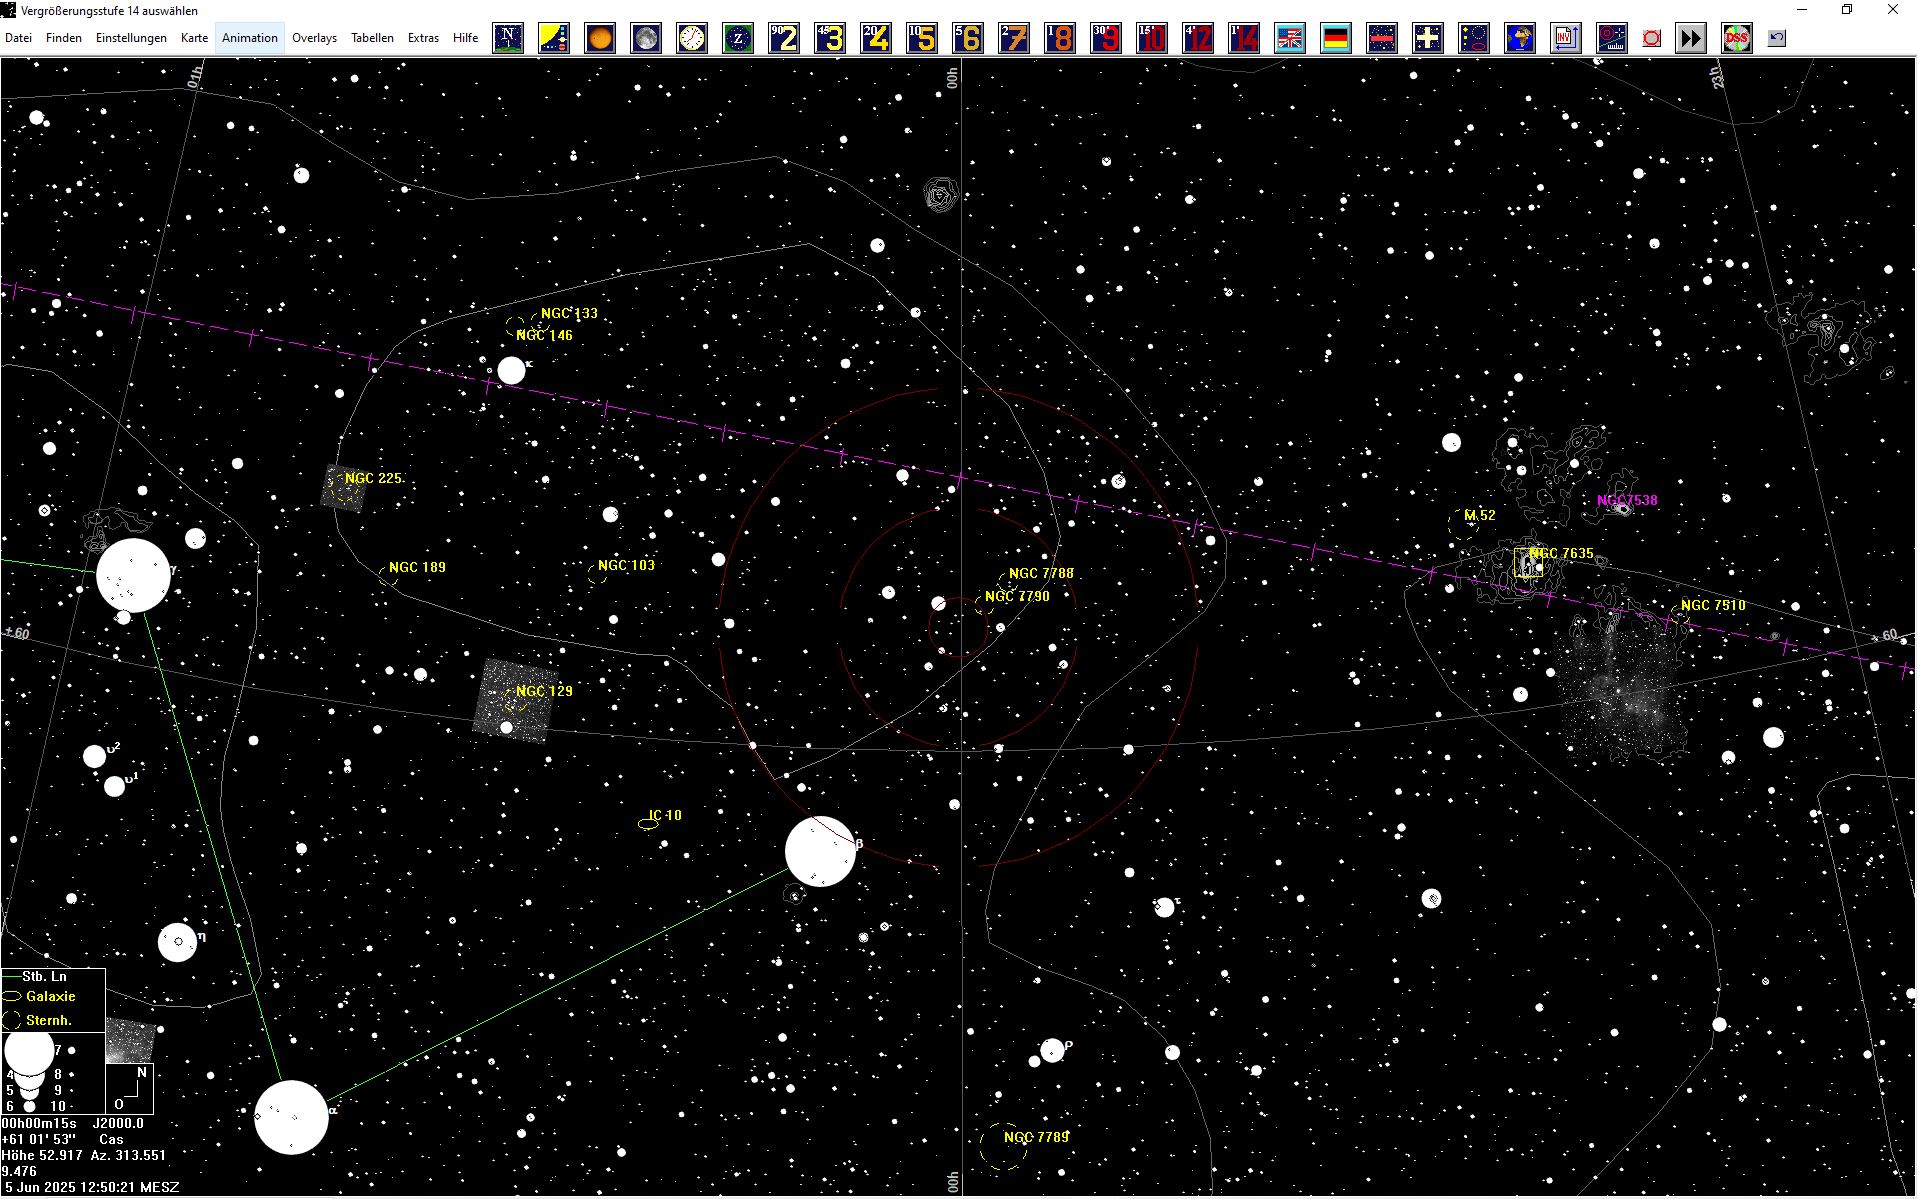The image size is (1918, 1199).
Task: Select the NGC 133 cluster label
Action: (569, 313)
